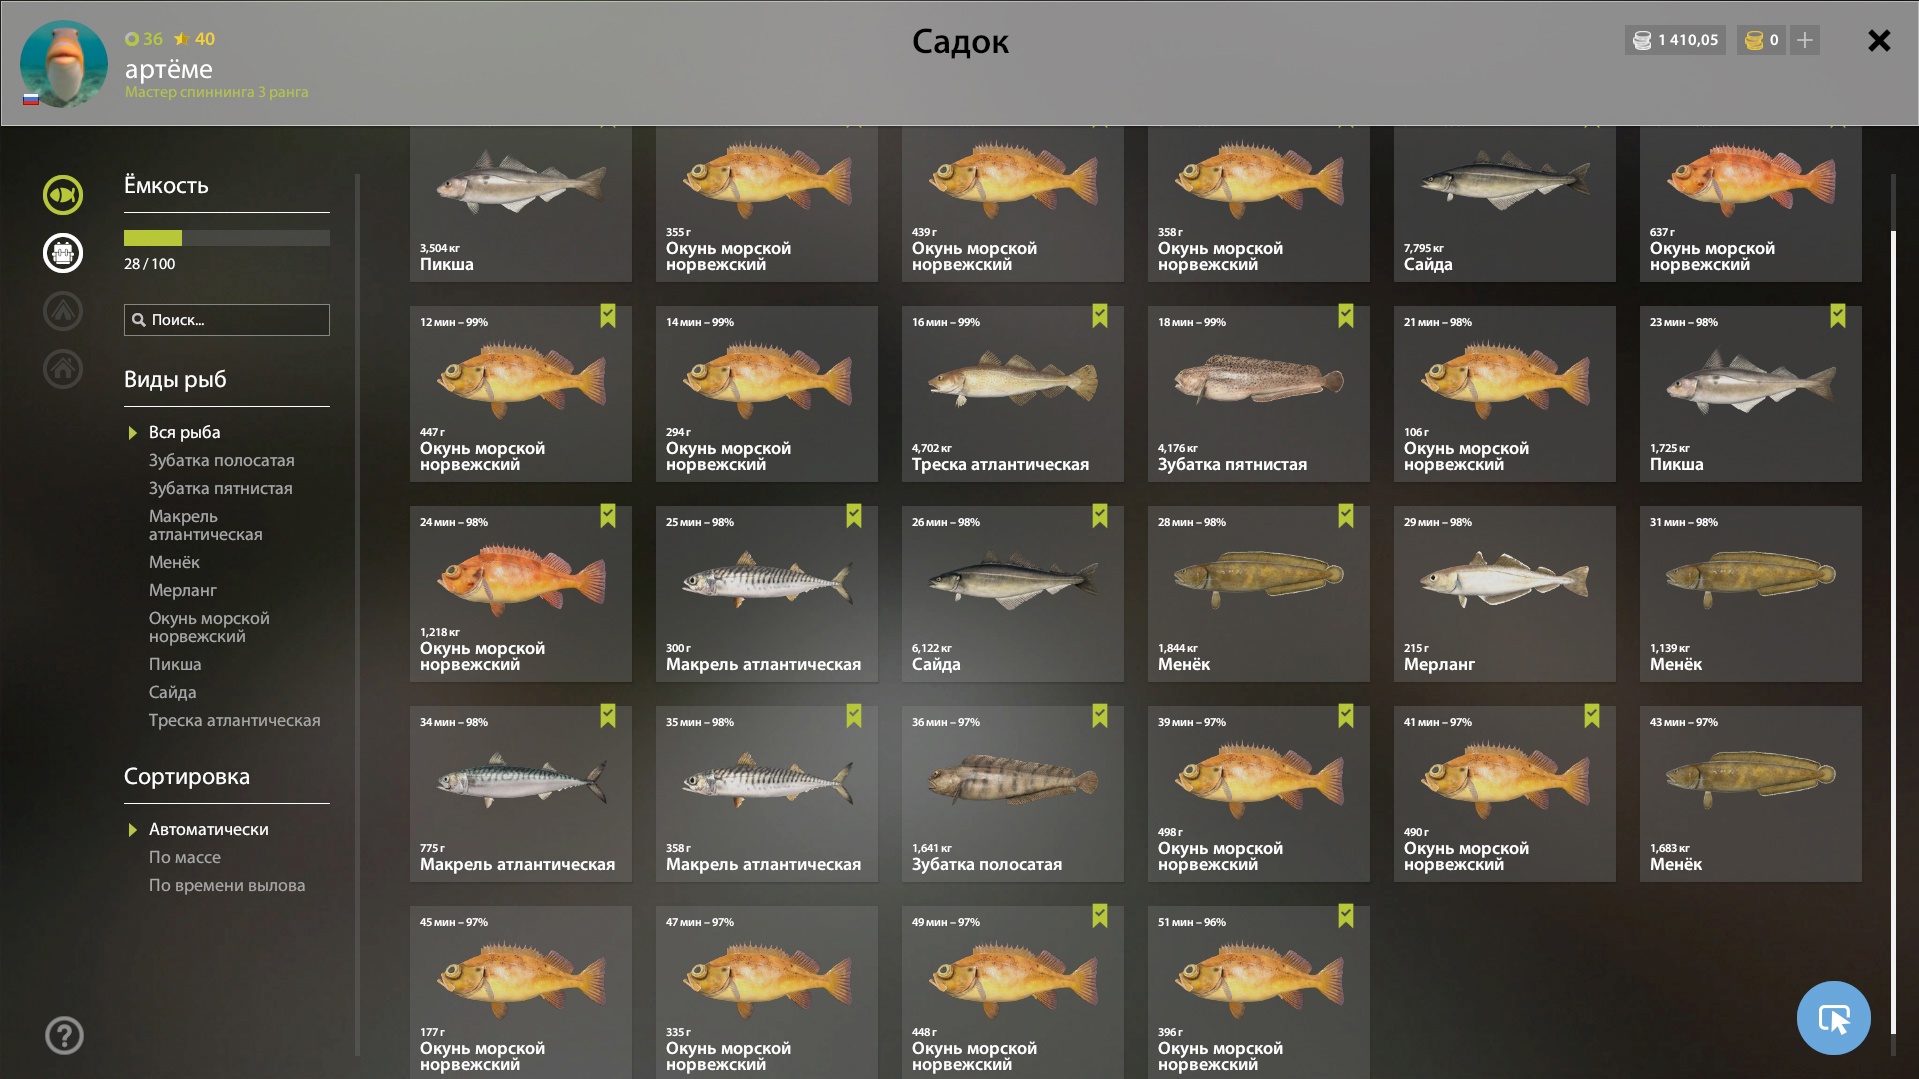Click the Поиск search field

tap(227, 320)
